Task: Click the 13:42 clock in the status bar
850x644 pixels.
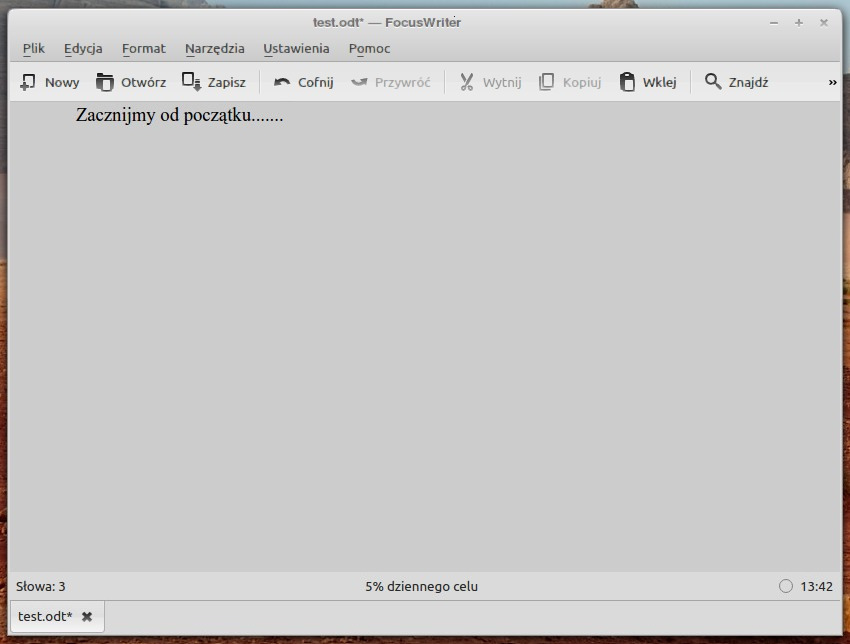Action: click(816, 586)
